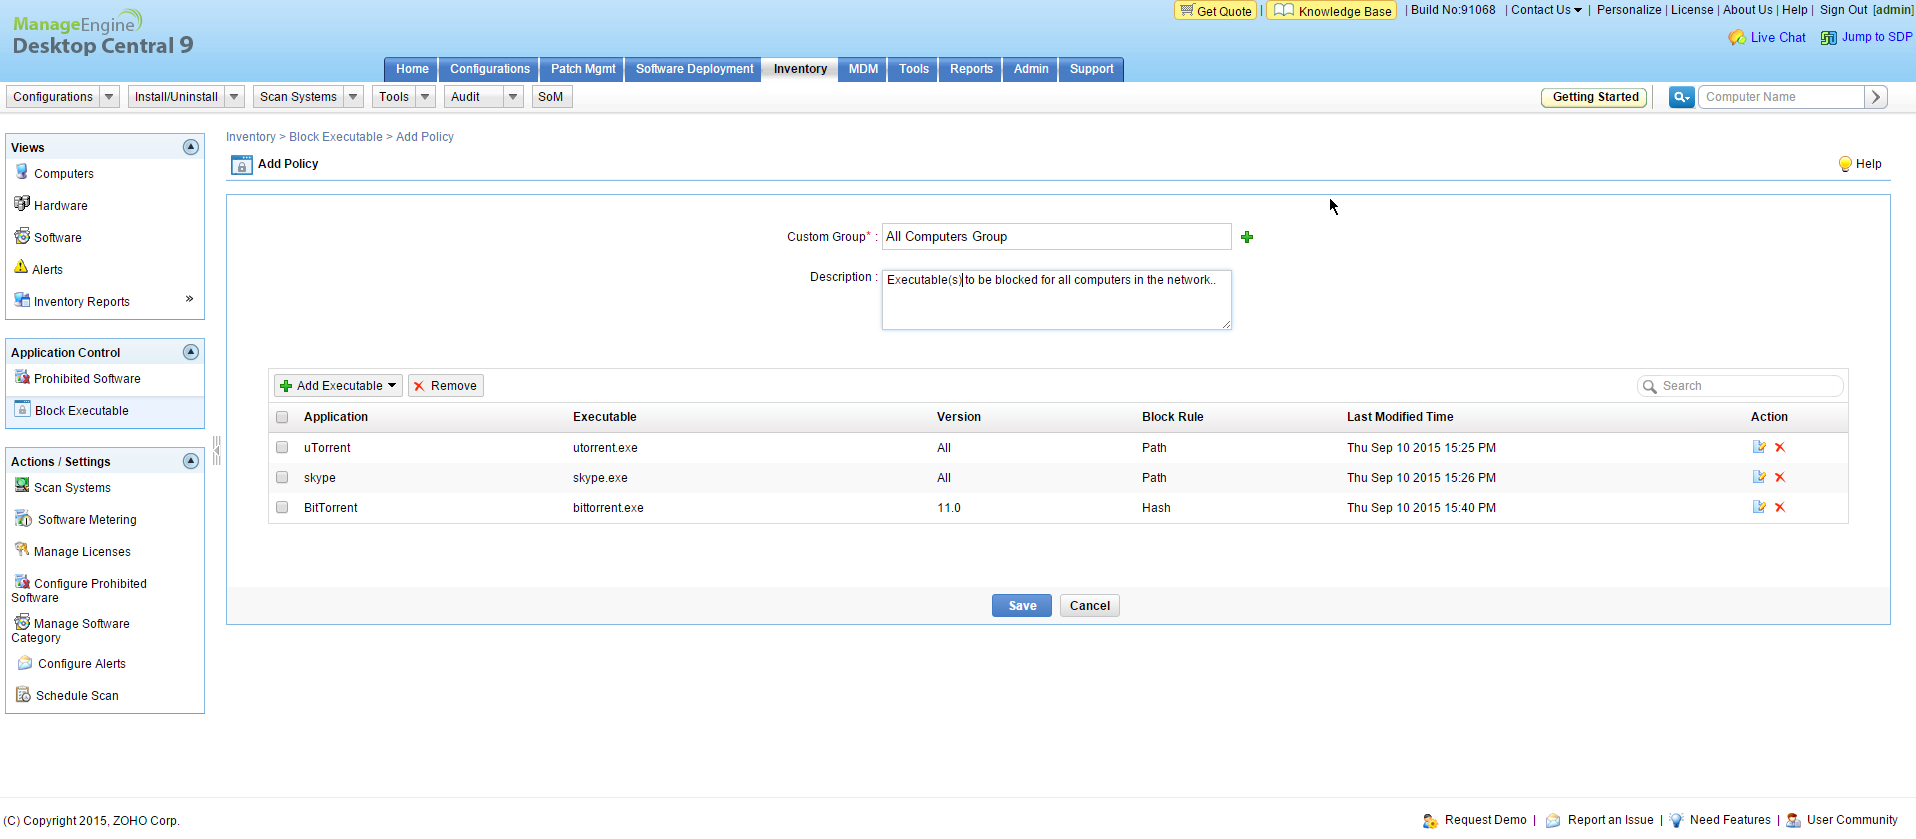Viewport: 1916px width, 839px height.
Task: Click the edit icon for the uTorrent row
Action: click(x=1759, y=447)
